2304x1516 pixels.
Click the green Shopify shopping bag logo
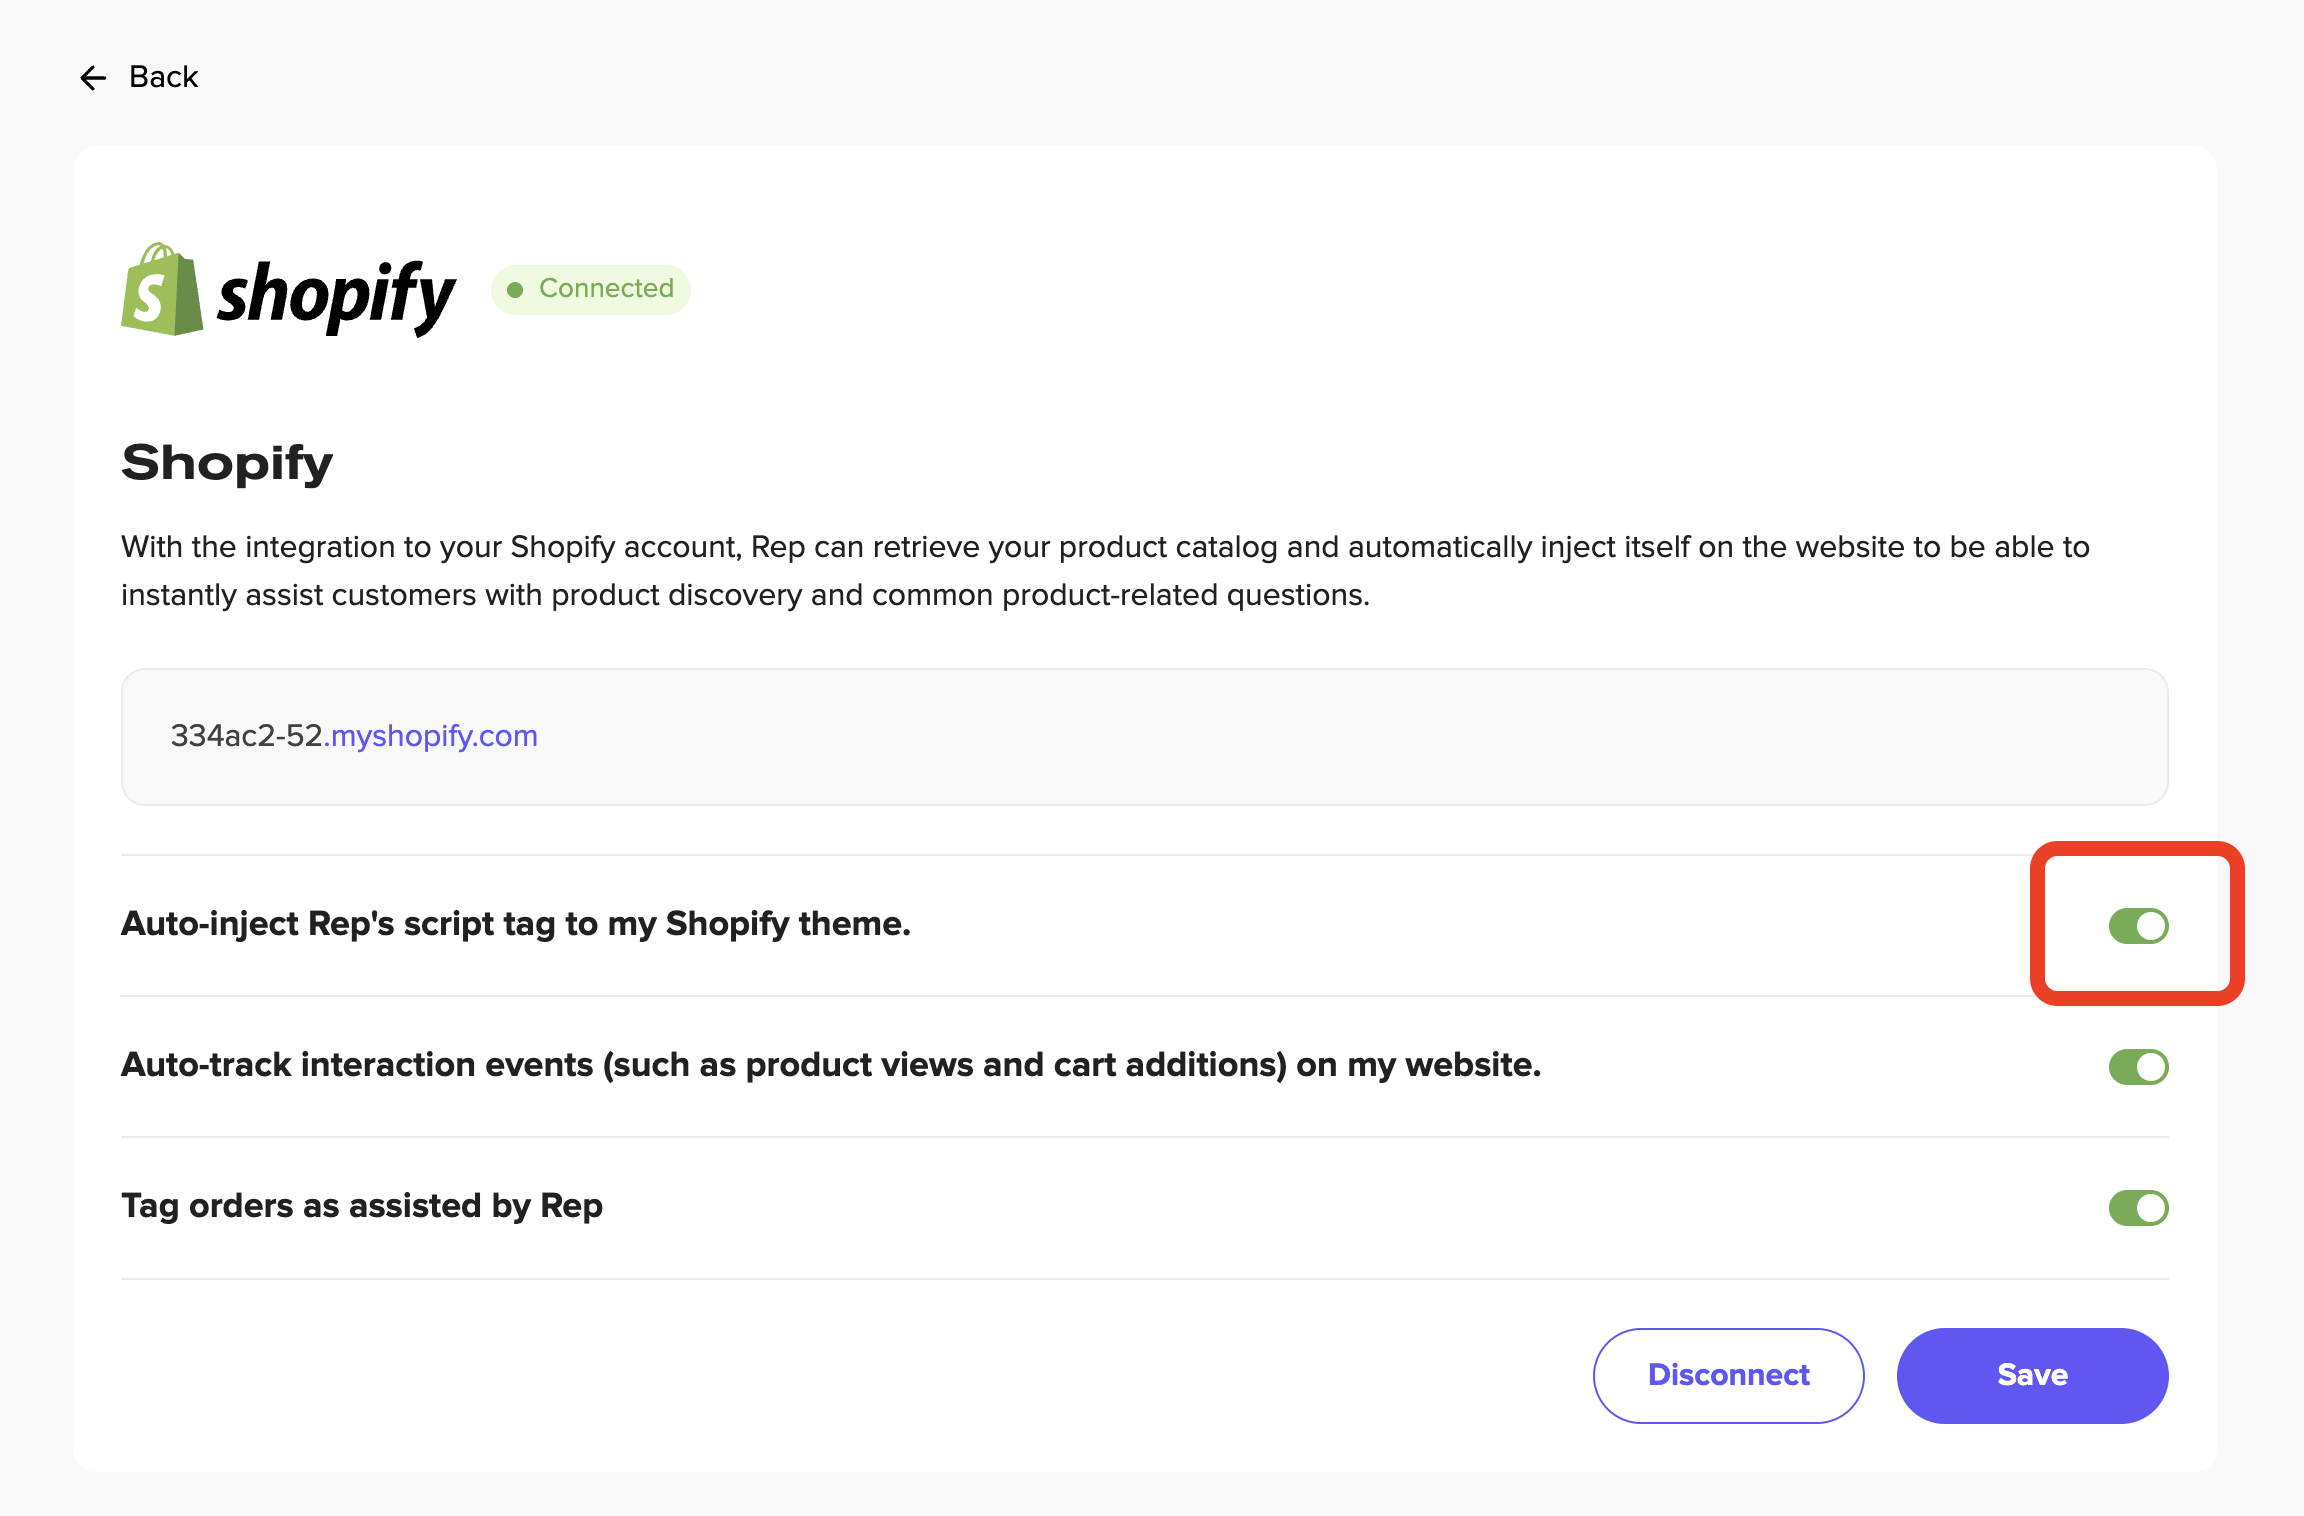point(162,289)
